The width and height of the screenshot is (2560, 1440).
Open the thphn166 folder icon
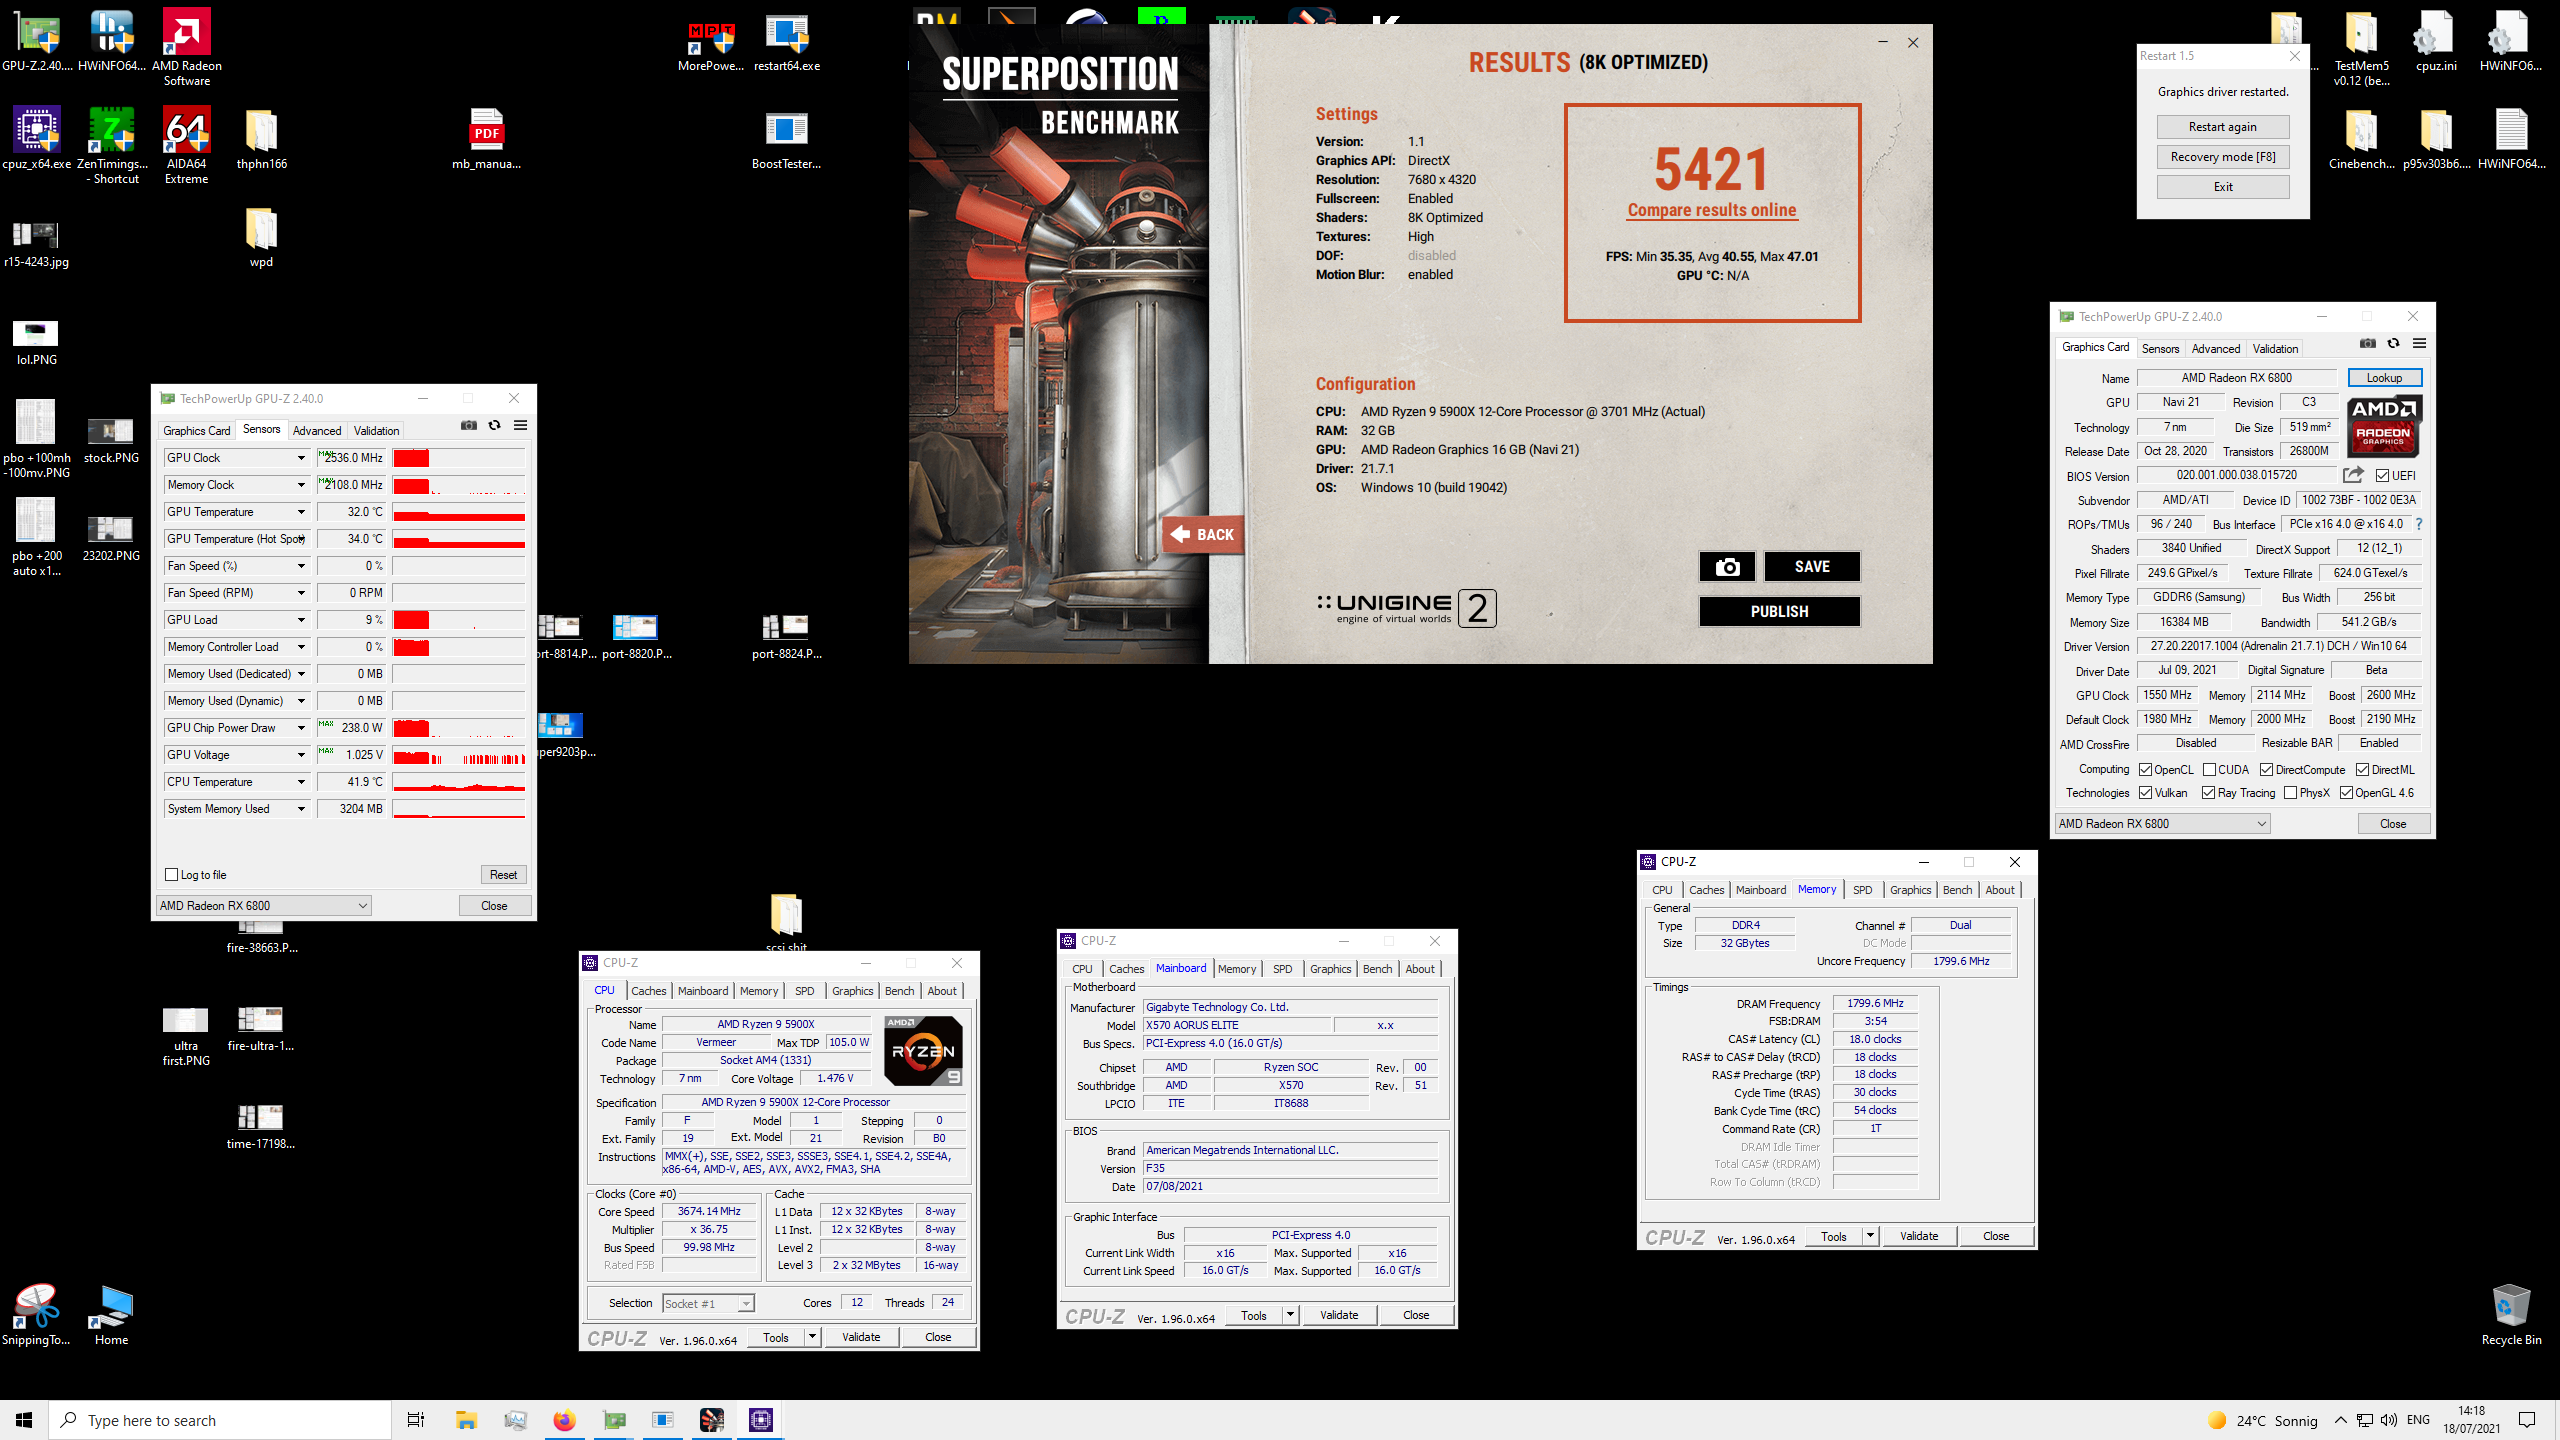261,138
